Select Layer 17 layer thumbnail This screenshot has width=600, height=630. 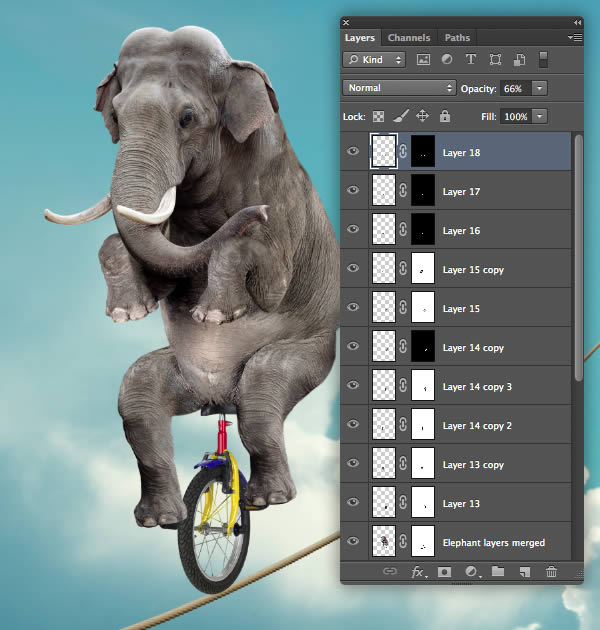[x=383, y=190]
